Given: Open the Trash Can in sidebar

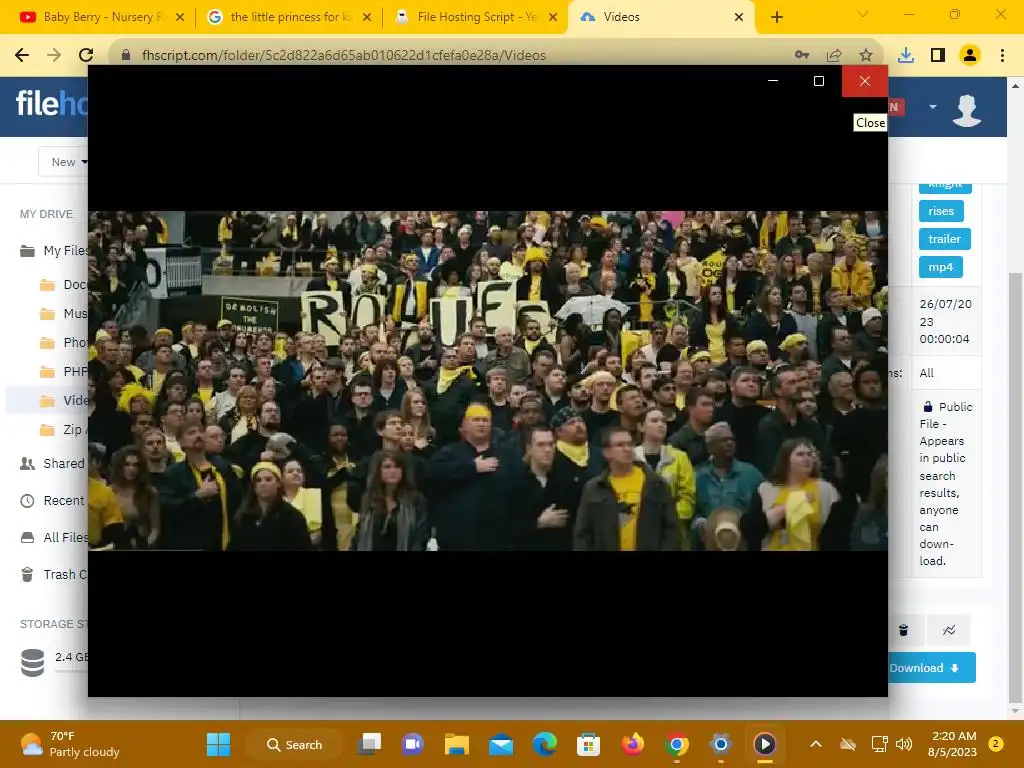Looking at the screenshot, I should click(53, 575).
